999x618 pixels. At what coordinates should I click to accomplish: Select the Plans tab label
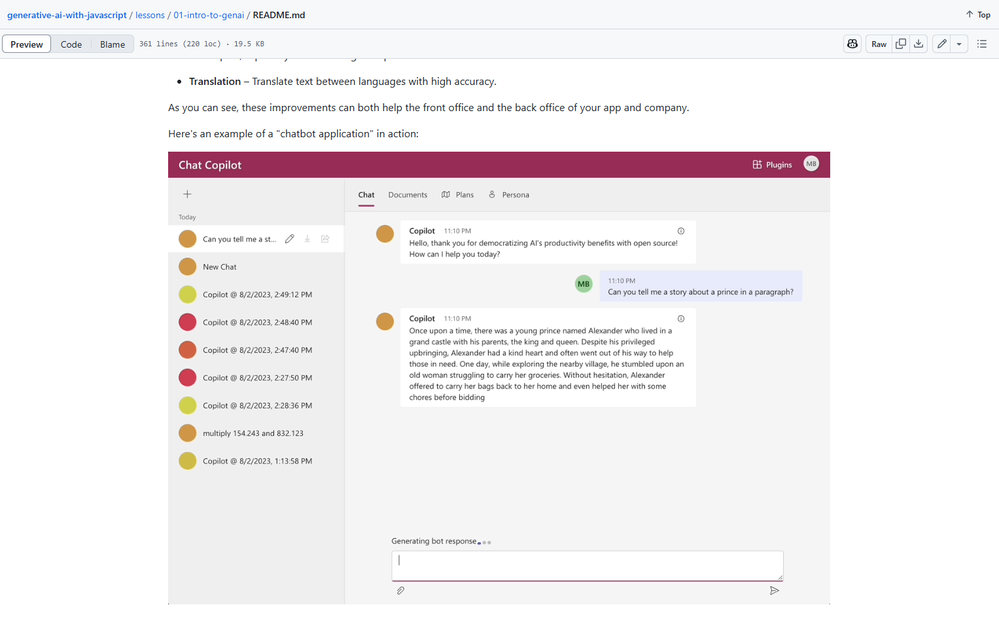(x=464, y=195)
